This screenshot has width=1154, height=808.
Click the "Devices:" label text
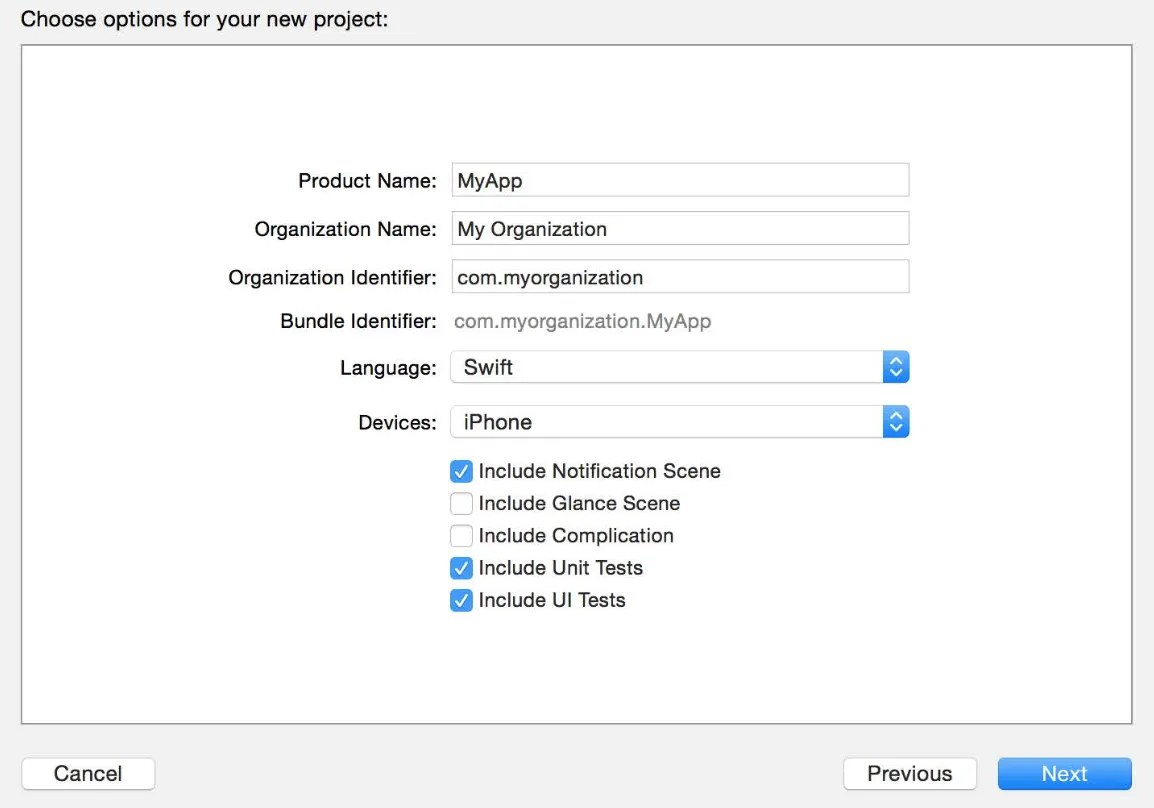[397, 423]
